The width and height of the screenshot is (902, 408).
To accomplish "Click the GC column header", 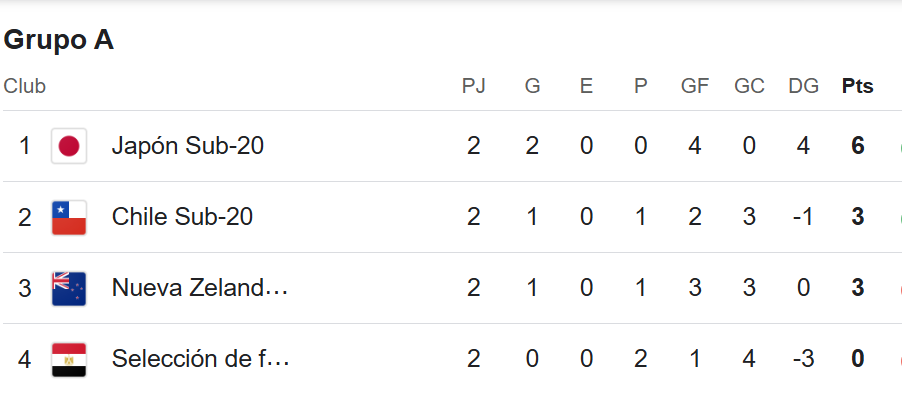I will point(749,86).
